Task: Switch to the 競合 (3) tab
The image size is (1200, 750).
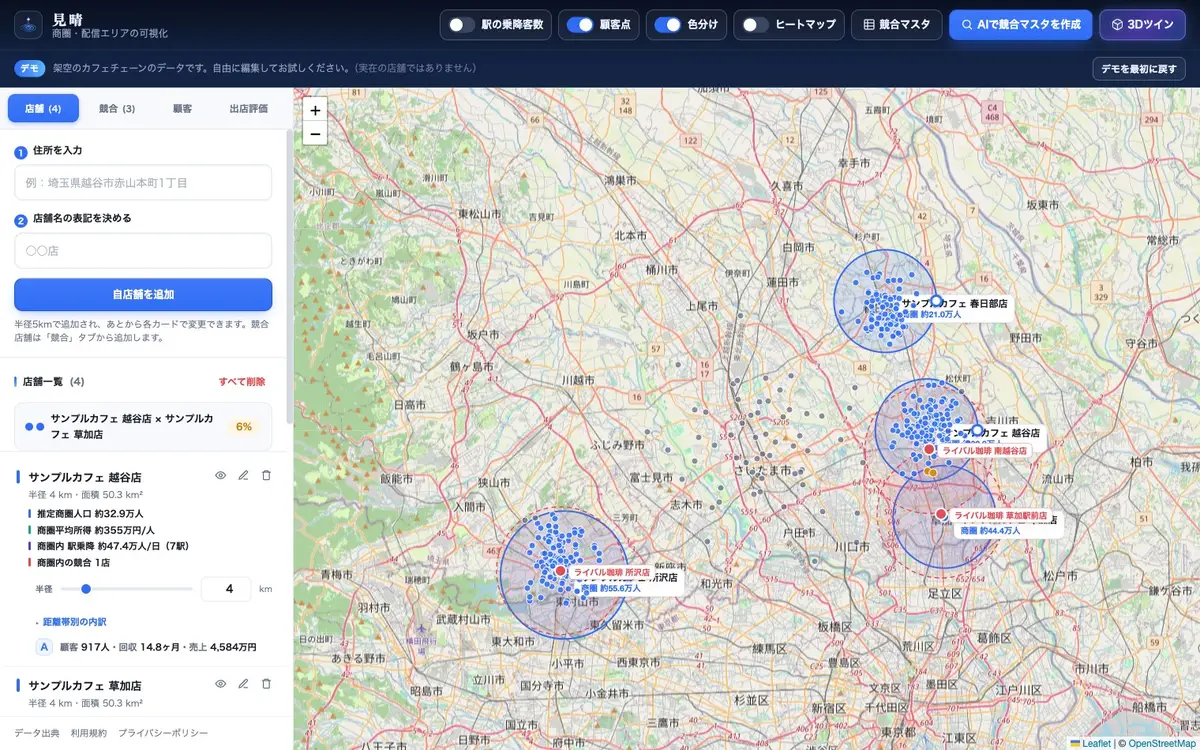Action: click(117, 108)
